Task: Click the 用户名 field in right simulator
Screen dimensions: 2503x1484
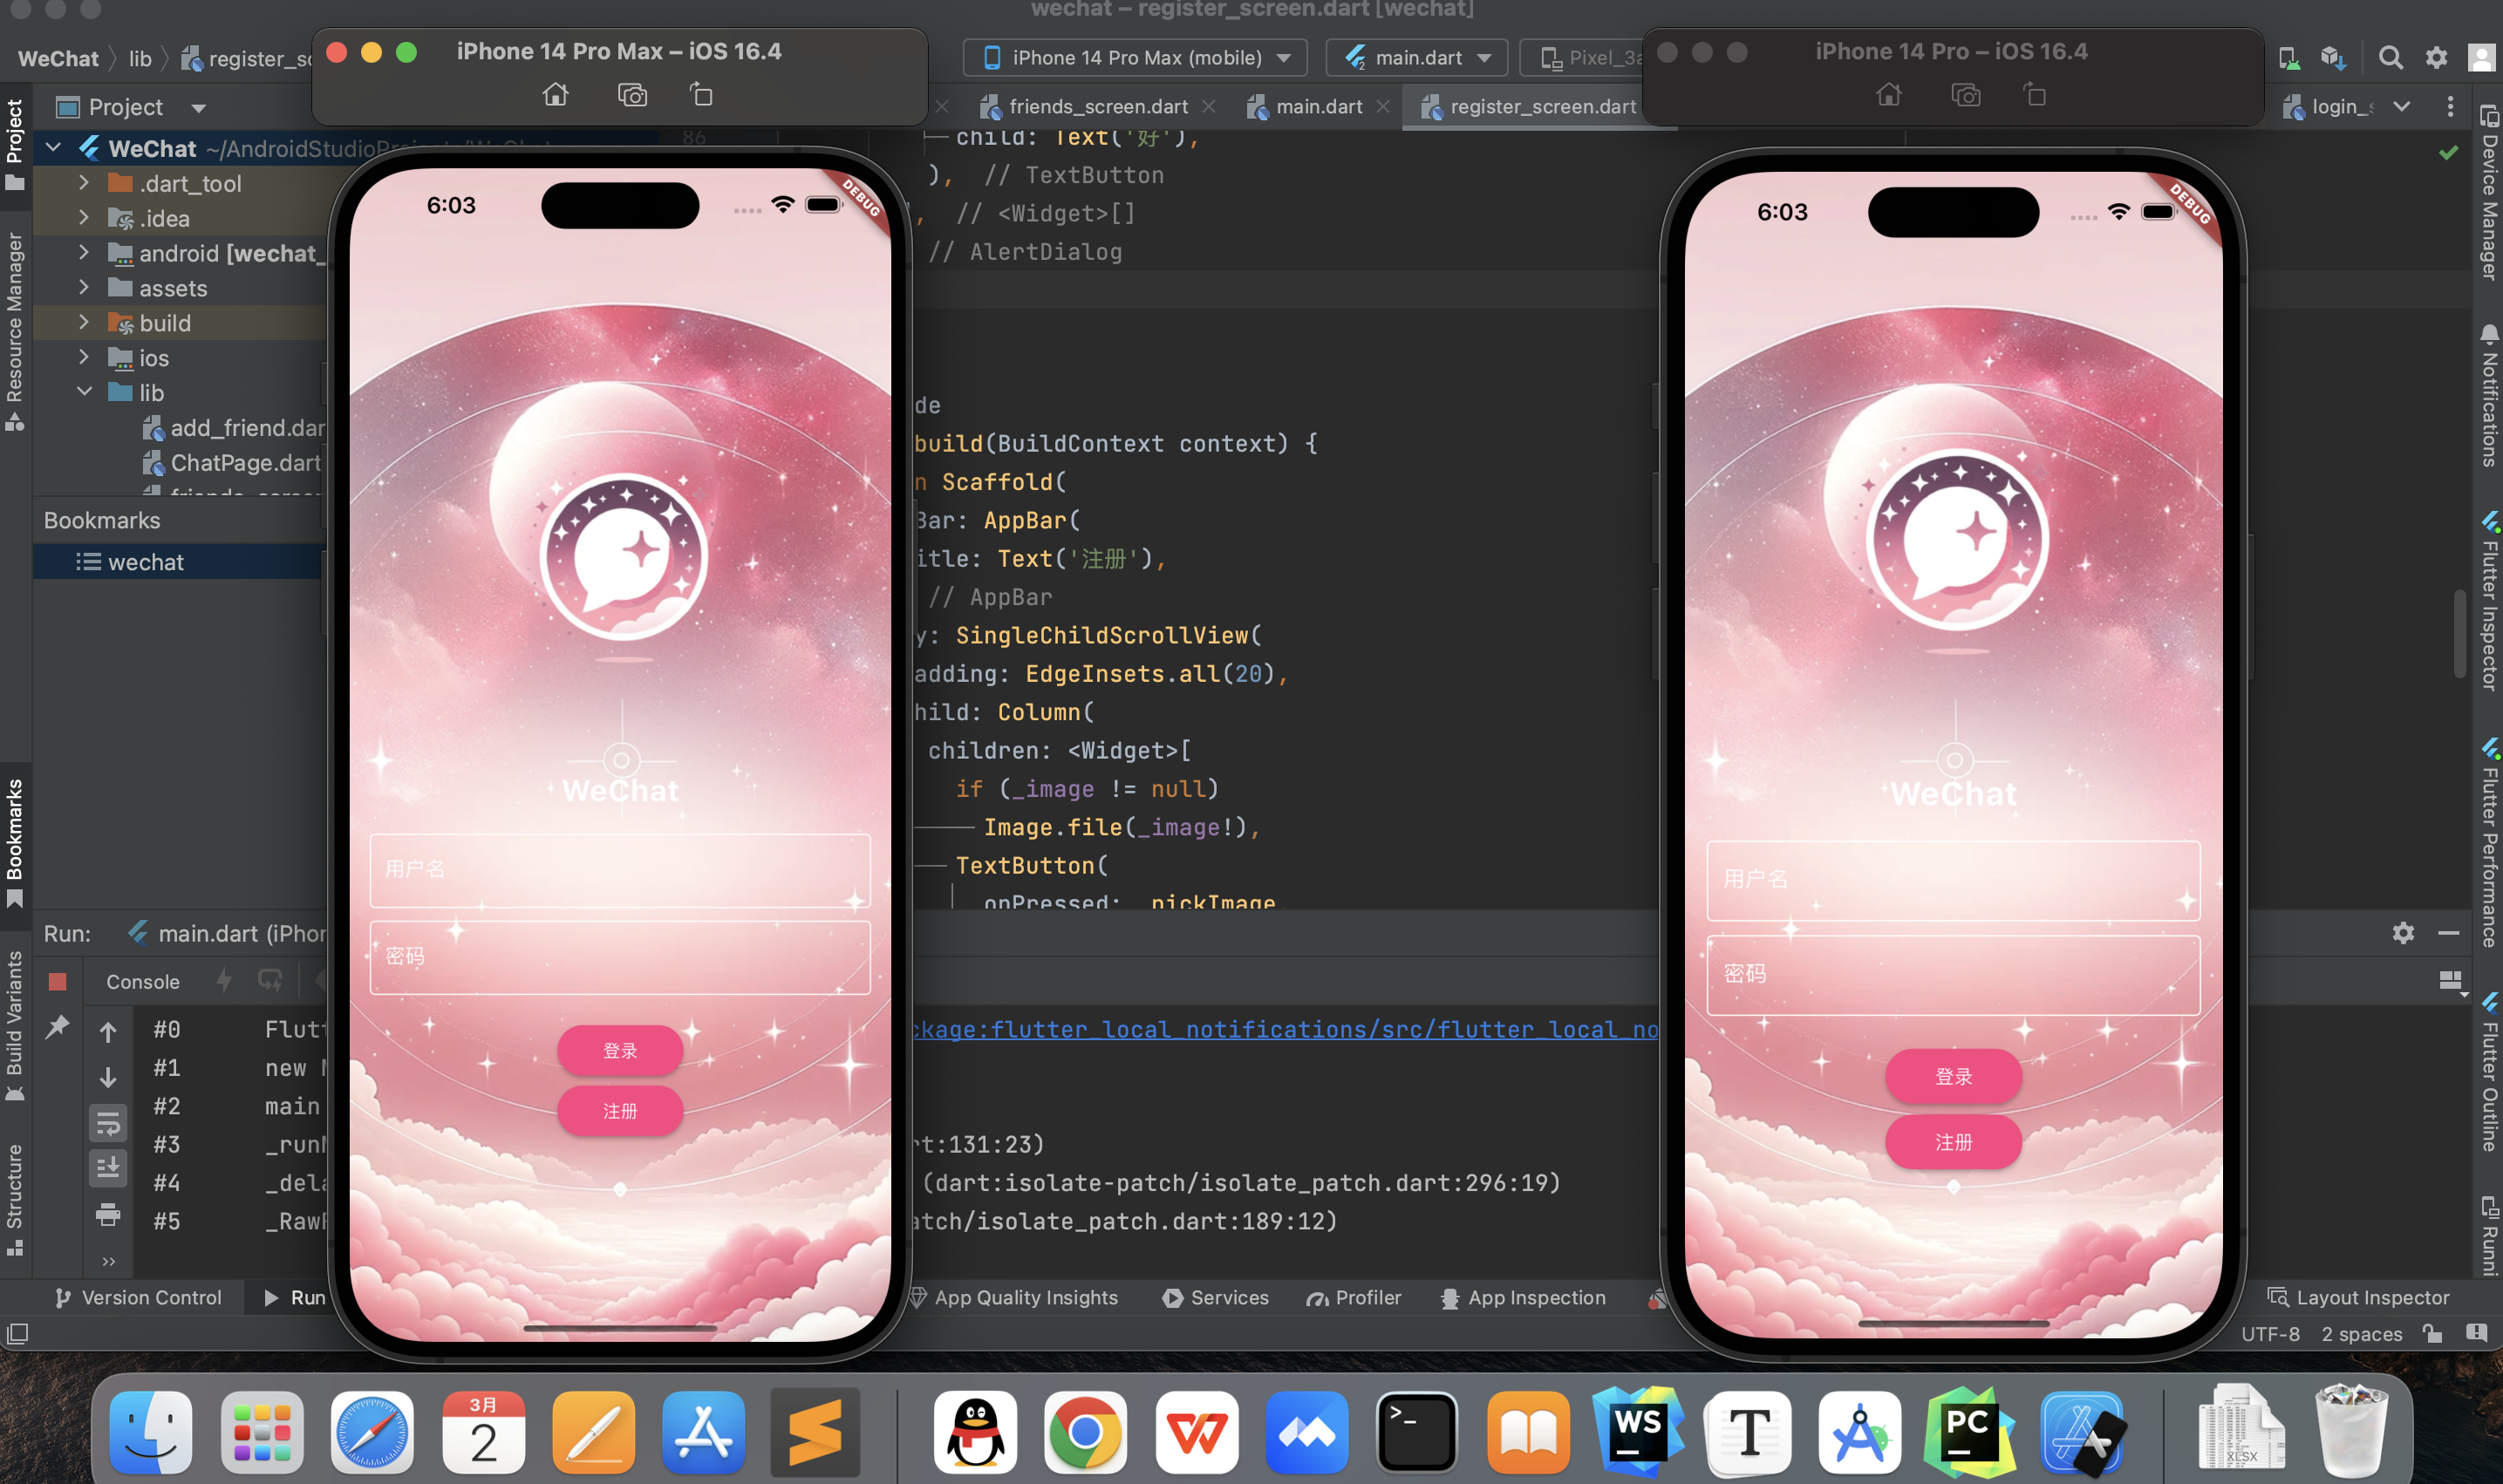Action: point(1953,880)
